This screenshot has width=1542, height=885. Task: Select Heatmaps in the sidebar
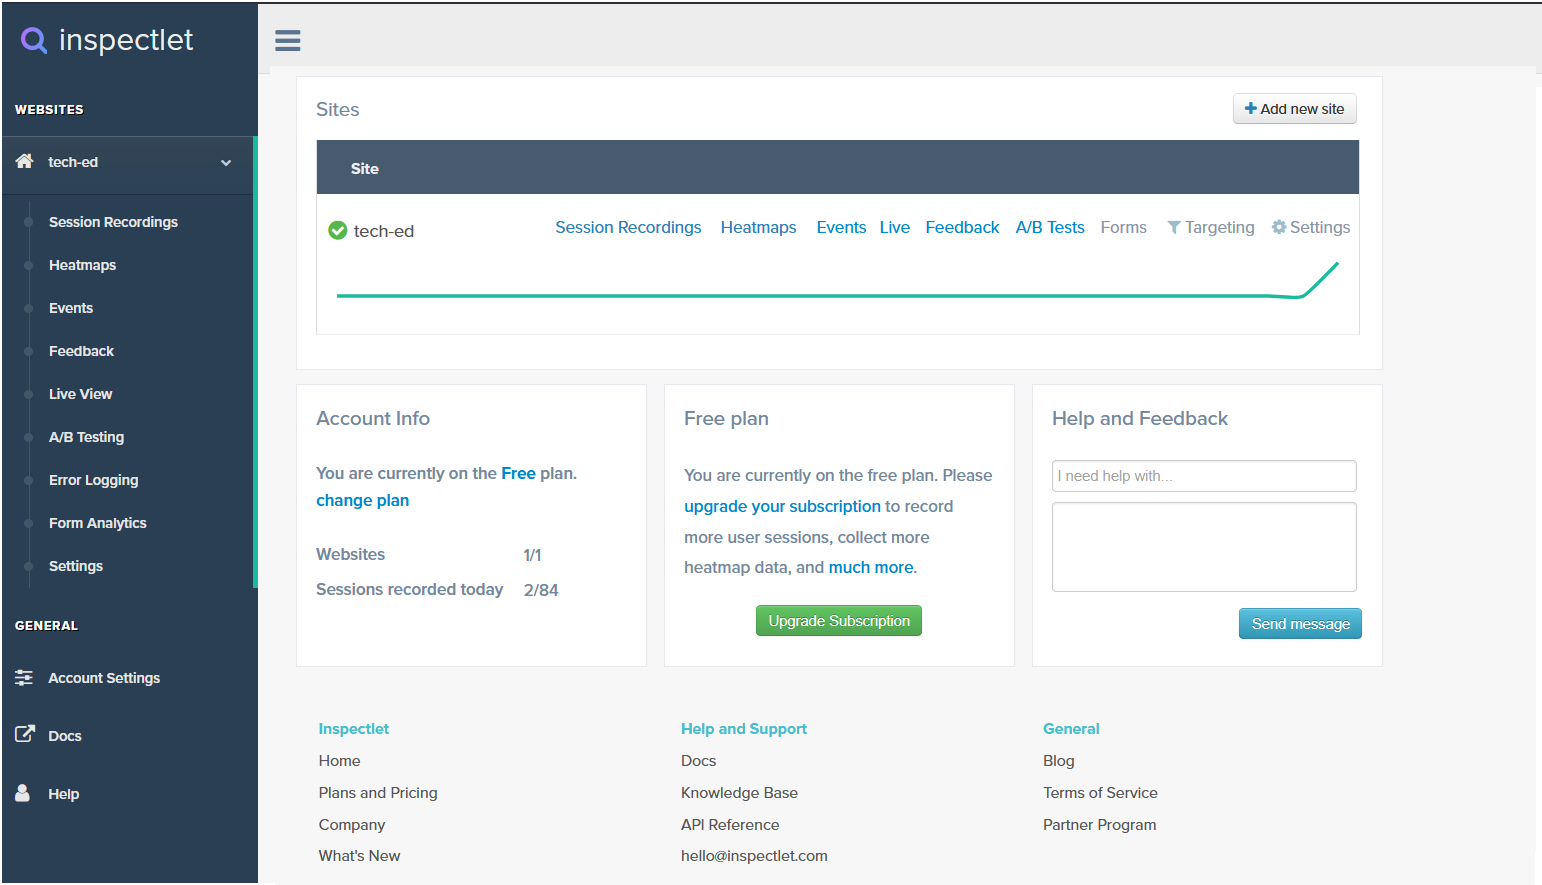pyautogui.click(x=82, y=264)
